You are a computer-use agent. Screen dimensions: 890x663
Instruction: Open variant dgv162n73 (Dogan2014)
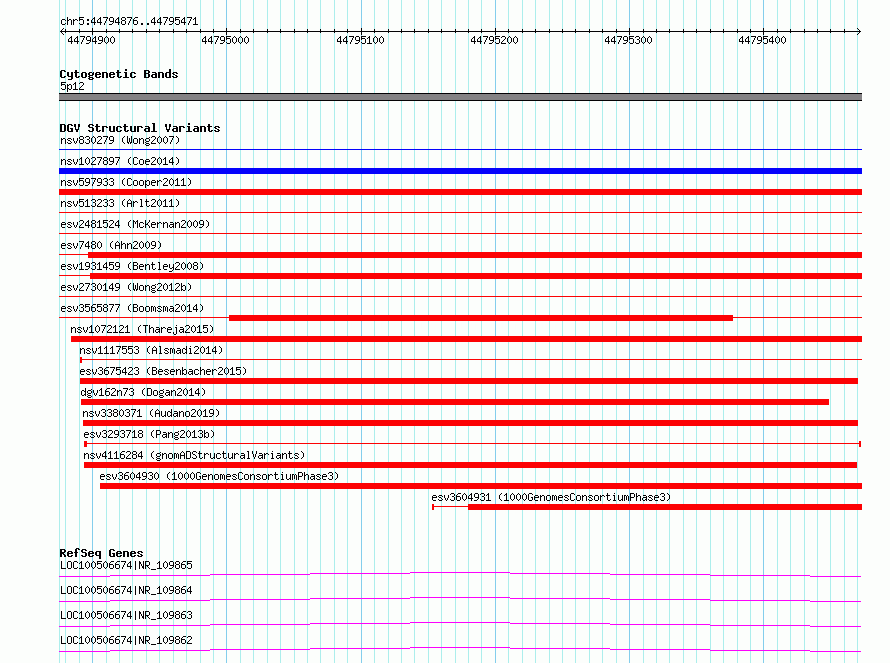(143, 392)
